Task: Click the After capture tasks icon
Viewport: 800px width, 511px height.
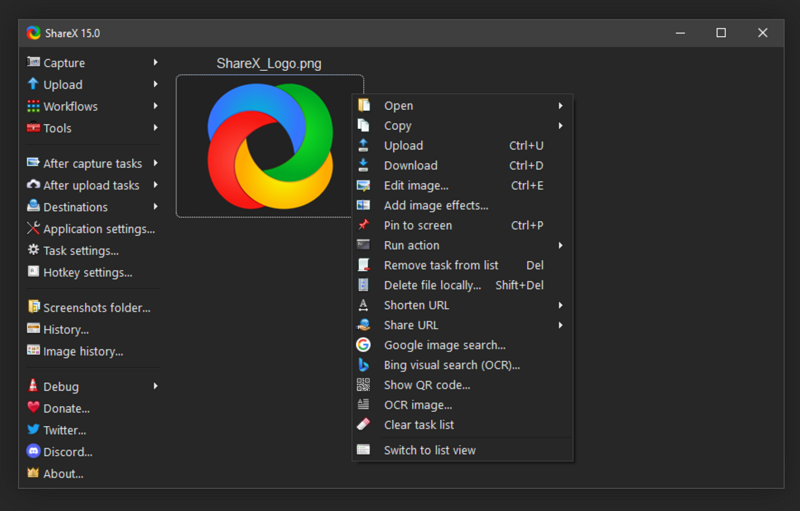Action: tap(33, 163)
